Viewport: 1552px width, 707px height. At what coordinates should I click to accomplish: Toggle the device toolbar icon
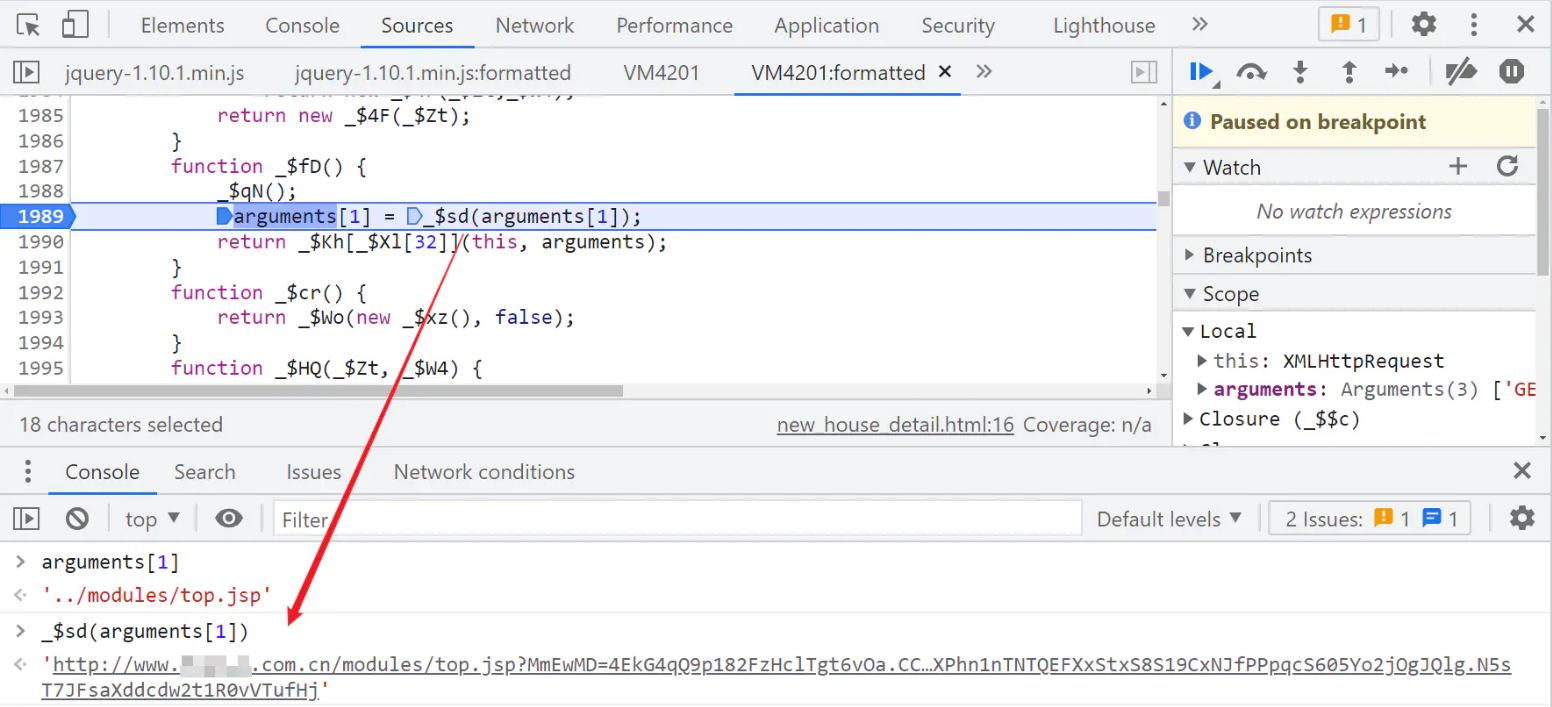click(x=75, y=25)
